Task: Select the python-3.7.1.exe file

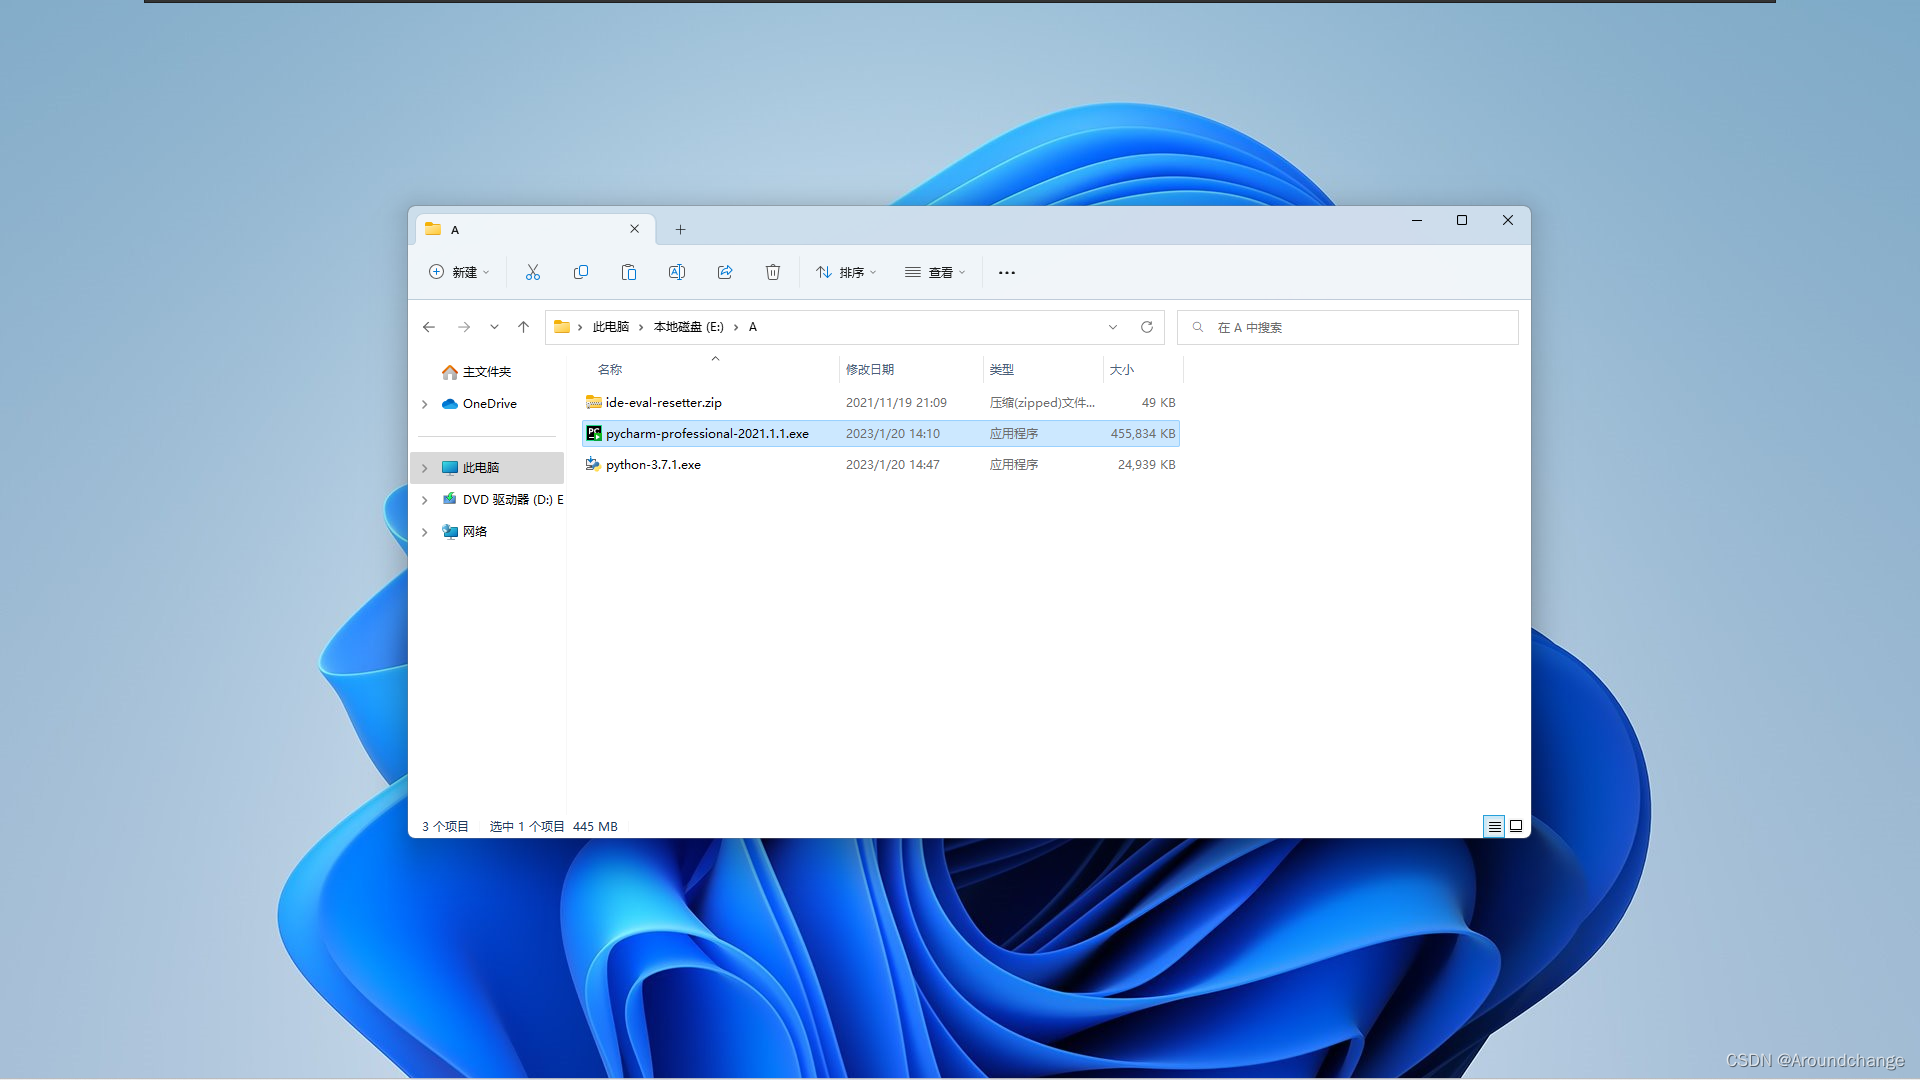Action: 653,465
